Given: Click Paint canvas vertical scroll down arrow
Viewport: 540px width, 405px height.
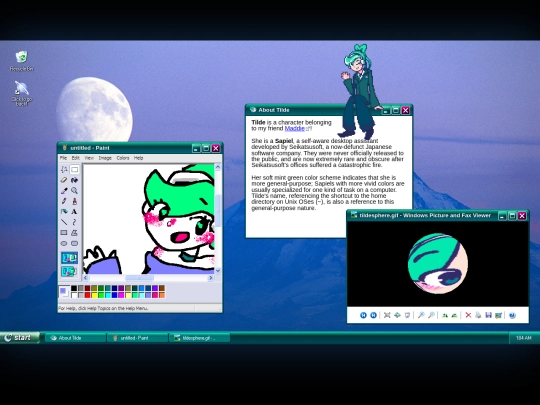Looking at the screenshot, I should [218, 271].
